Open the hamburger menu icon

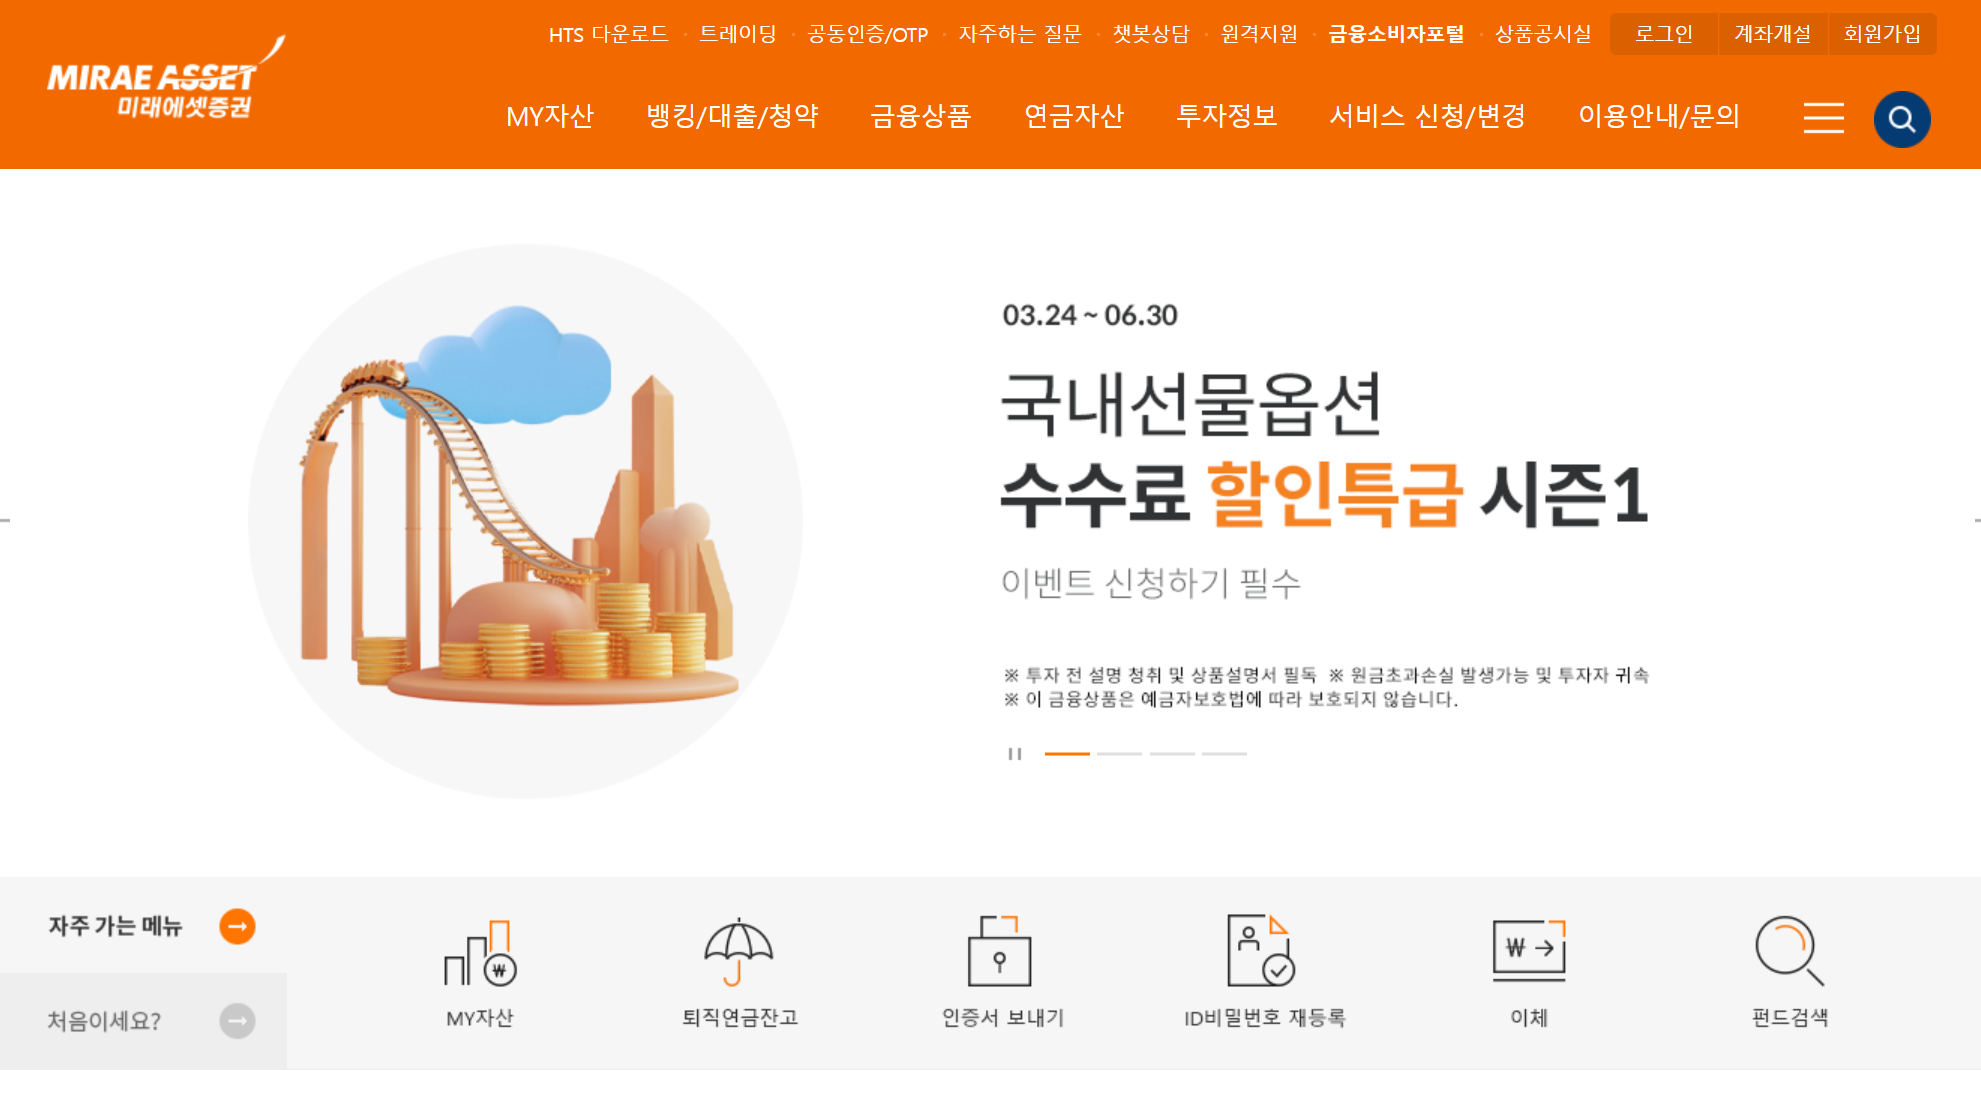[1823, 118]
